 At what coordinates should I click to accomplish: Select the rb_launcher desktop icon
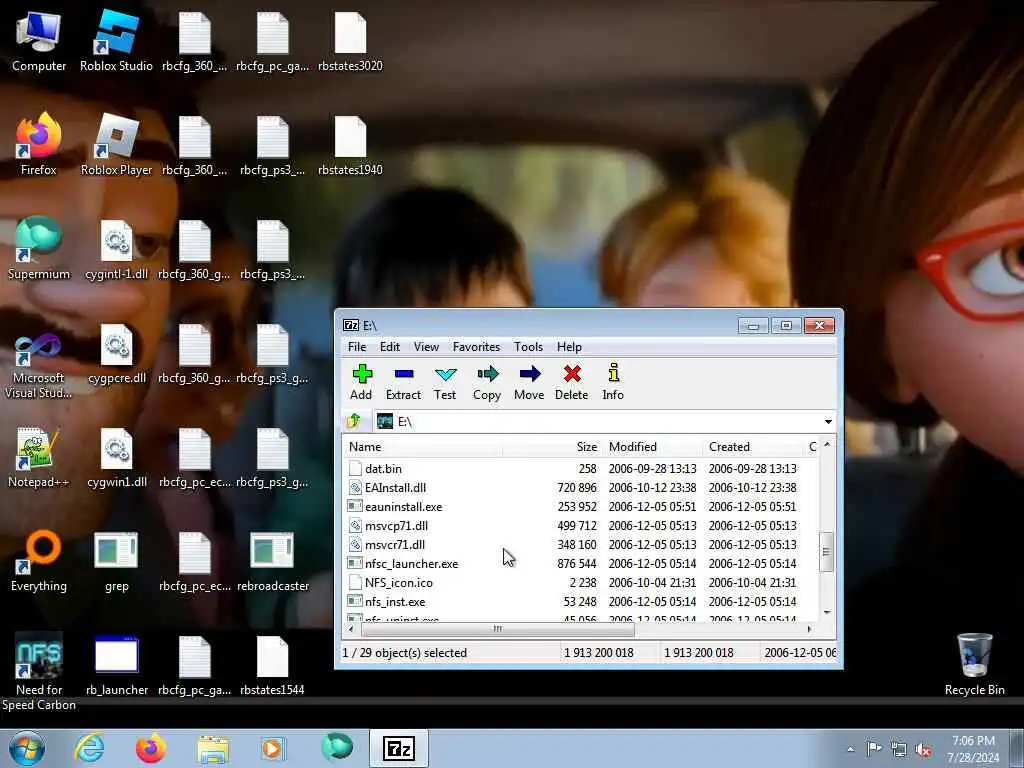click(x=116, y=665)
